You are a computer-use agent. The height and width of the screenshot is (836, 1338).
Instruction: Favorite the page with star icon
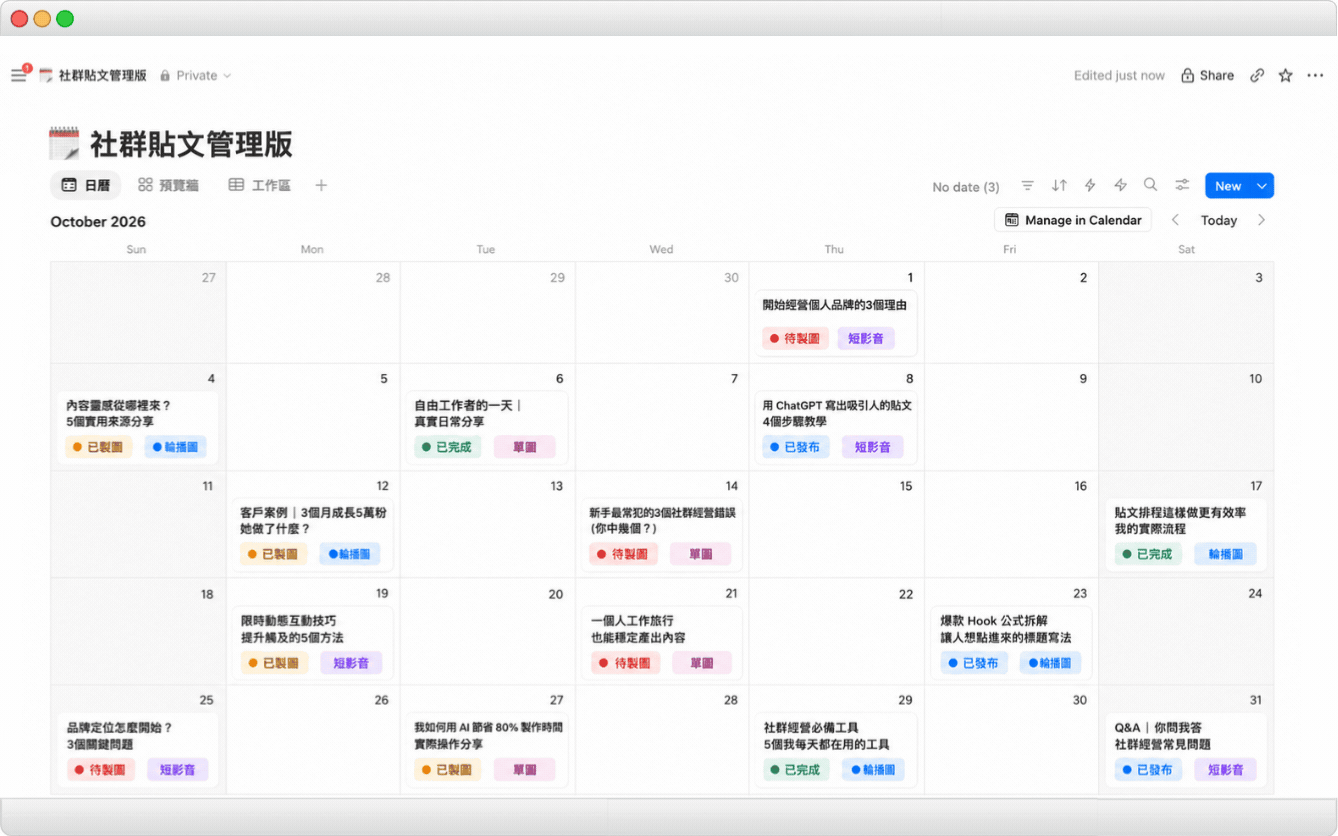click(x=1286, y=75)
